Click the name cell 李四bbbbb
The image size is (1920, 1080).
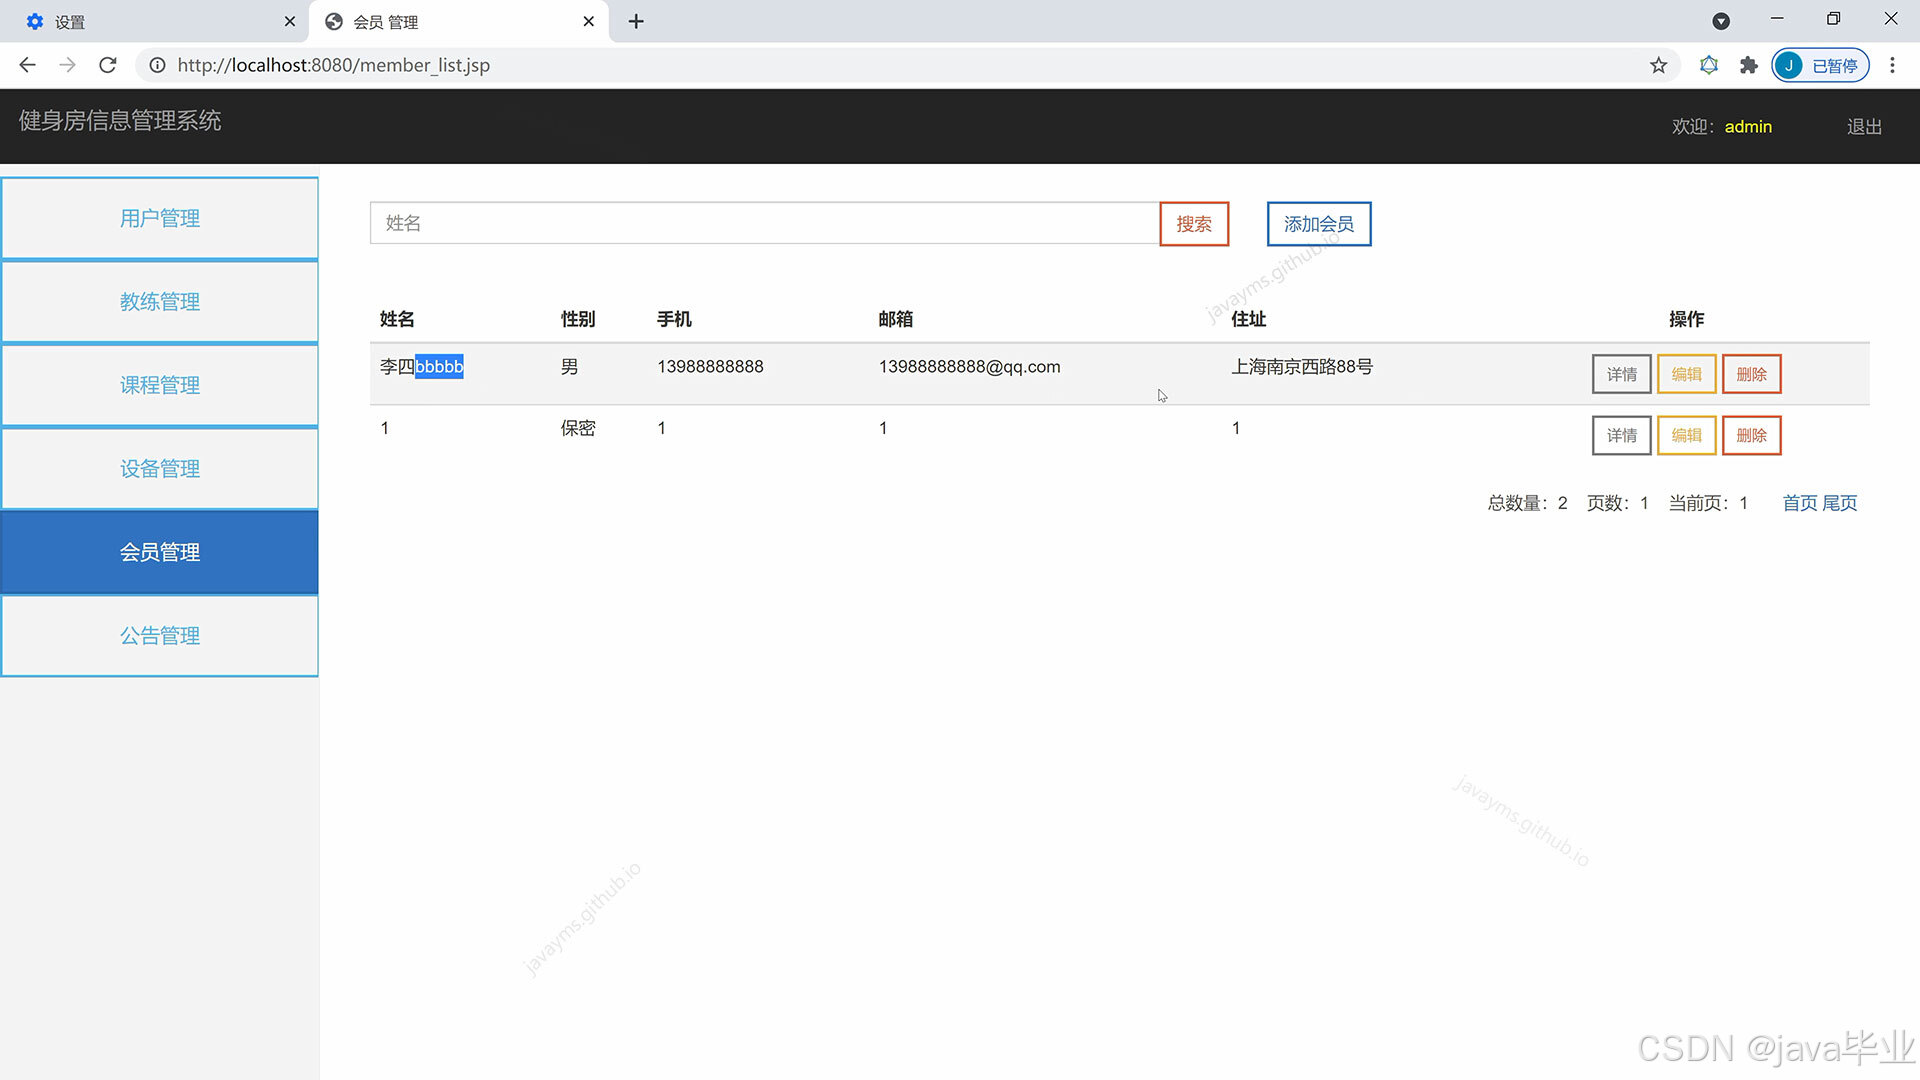422,367
